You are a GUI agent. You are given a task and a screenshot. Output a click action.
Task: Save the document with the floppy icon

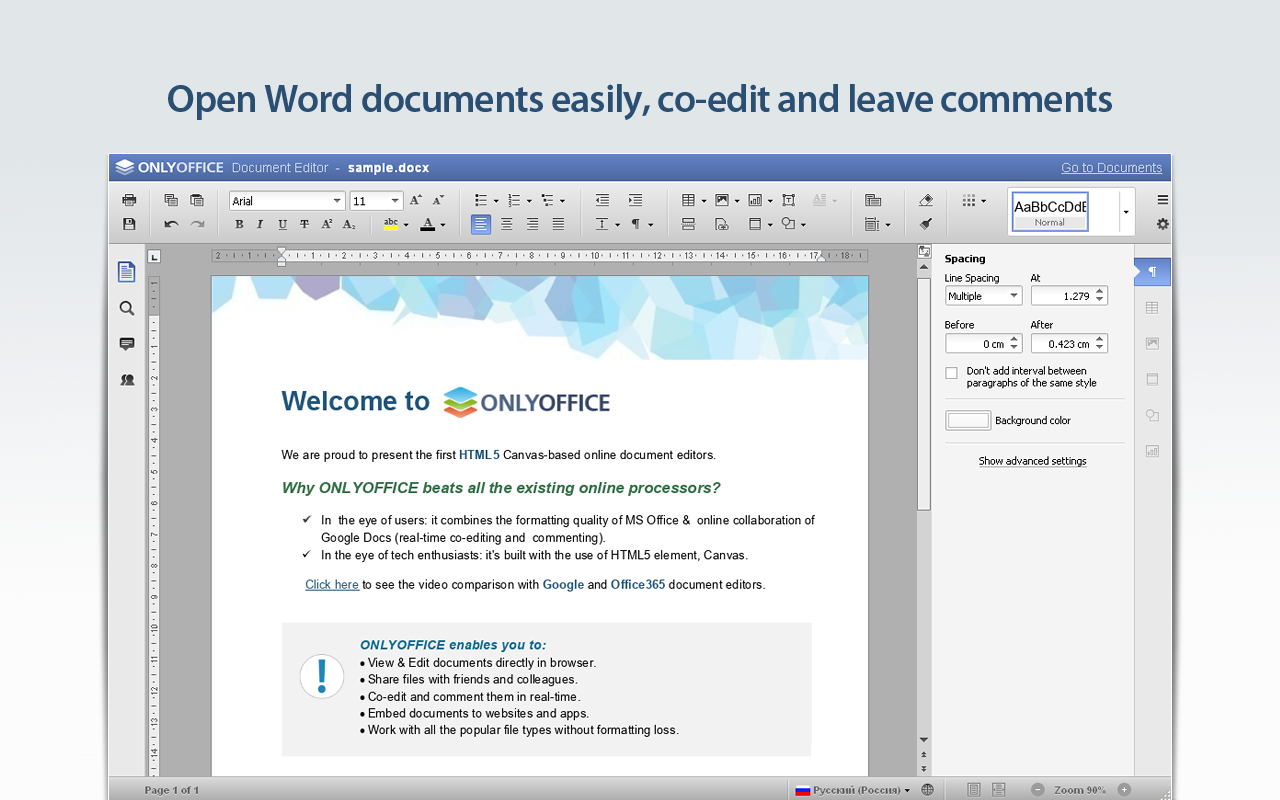129,224
